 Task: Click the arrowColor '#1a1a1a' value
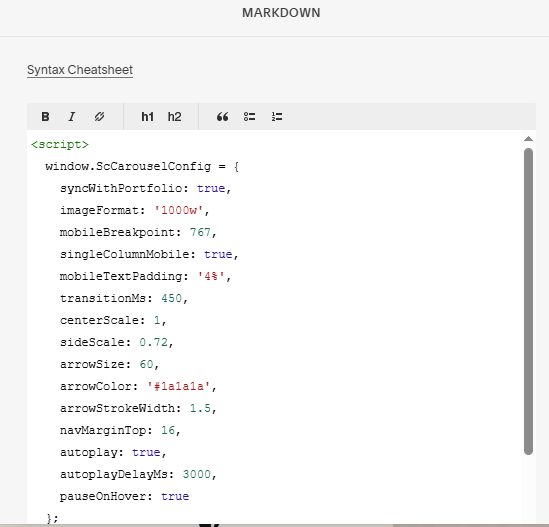point(179,386)
